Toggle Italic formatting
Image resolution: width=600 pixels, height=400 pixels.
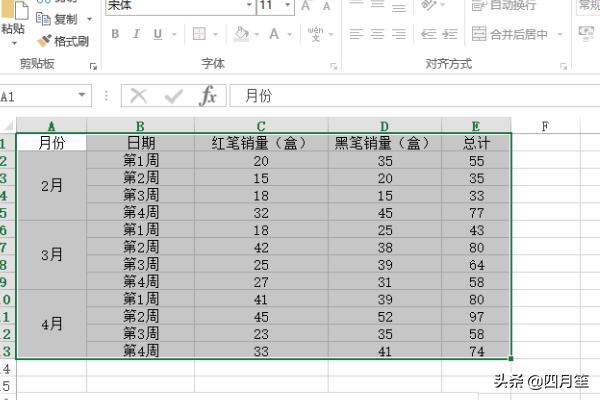click(x=136, y=34)
